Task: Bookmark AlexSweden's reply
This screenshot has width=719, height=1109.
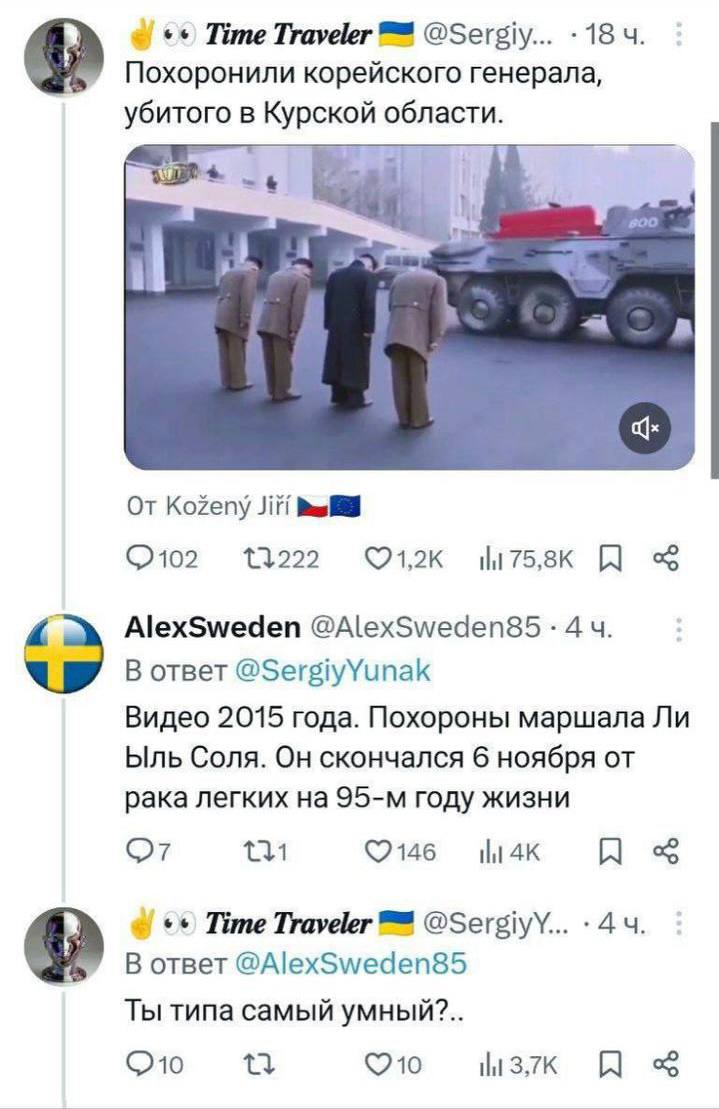Action: click(x=609, y=852)
